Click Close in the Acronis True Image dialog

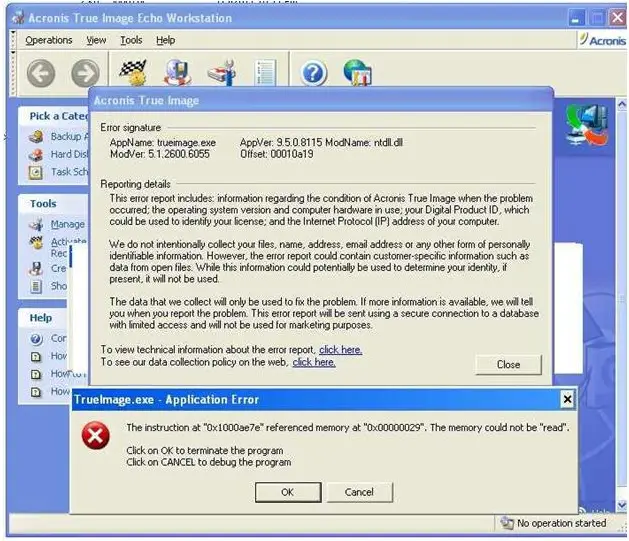(508, 365)
